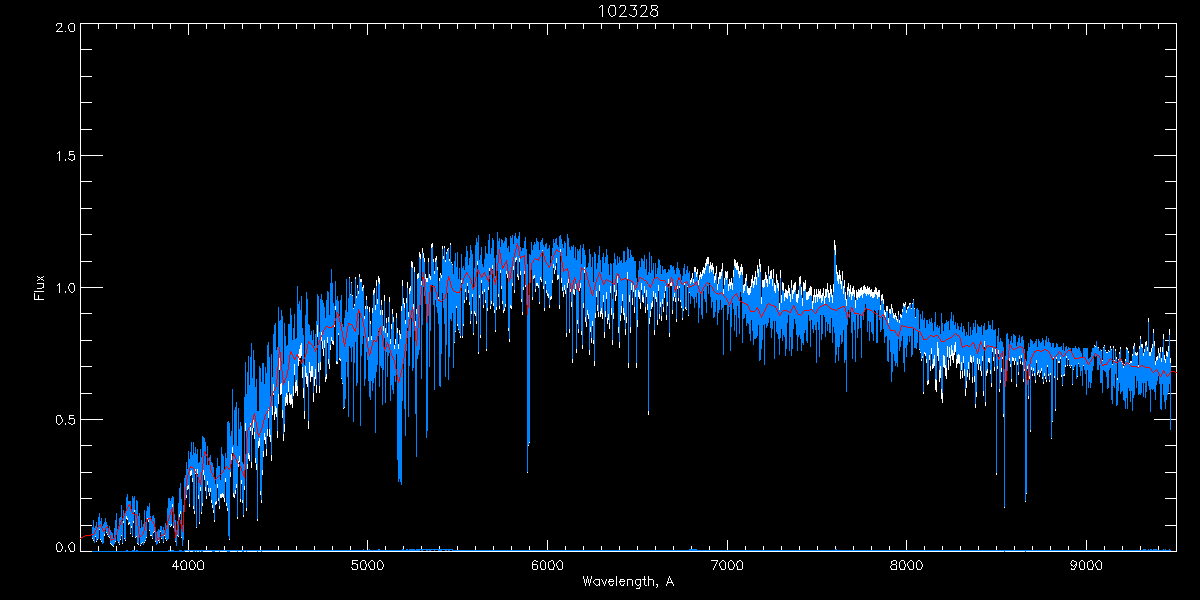The height and width of the screenshot is (600, 1200).
Task: Select the 9000 wavelength tick label
Action: click(x=1086, y=565)
